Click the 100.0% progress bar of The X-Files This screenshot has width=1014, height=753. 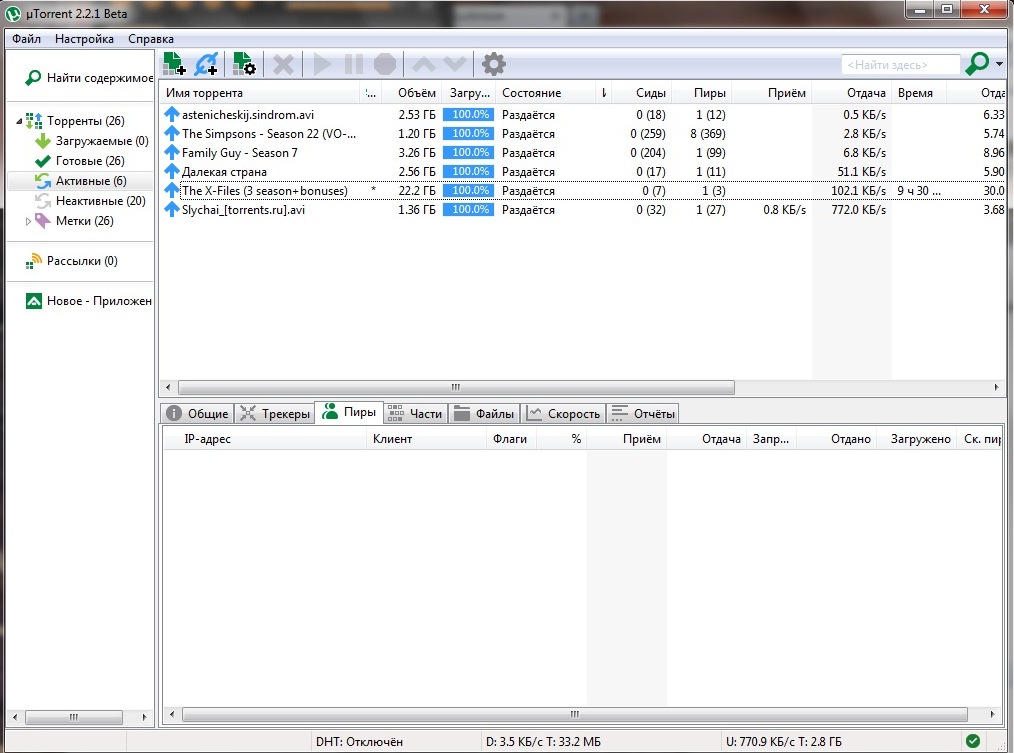pos(468,191)
